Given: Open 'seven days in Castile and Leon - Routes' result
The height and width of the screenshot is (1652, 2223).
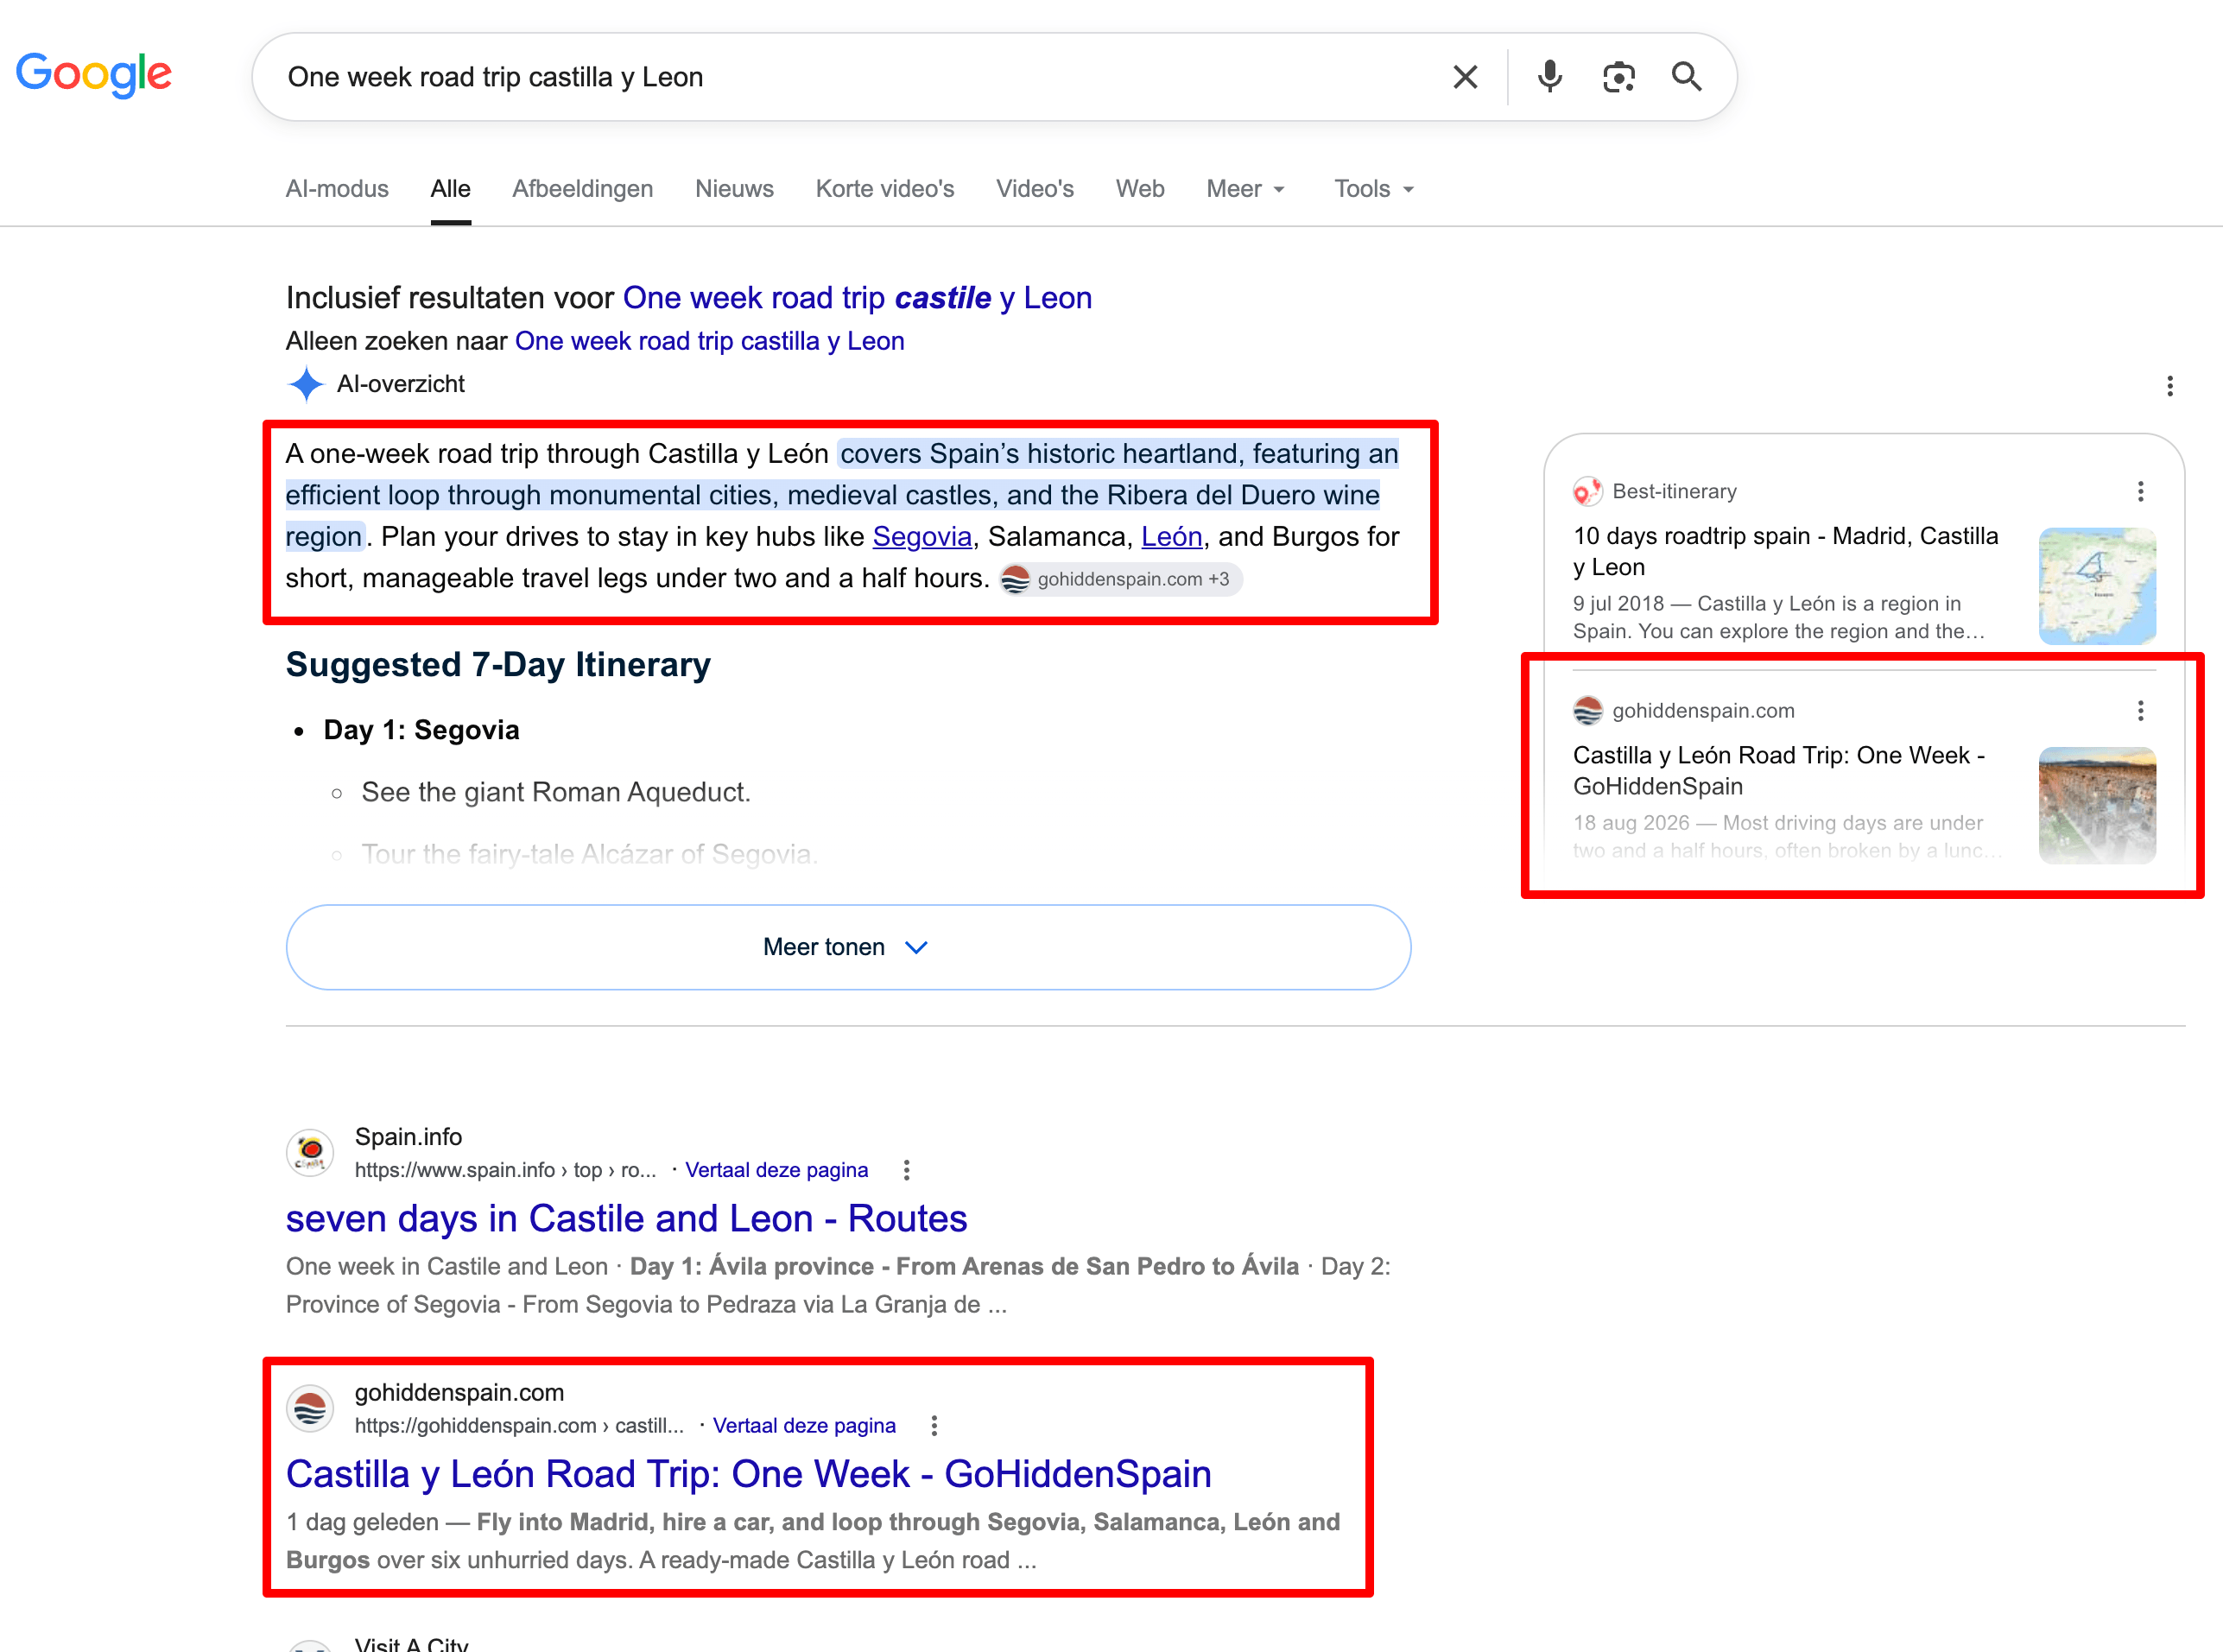Looking at the screenshot, I should (627, 1219).
